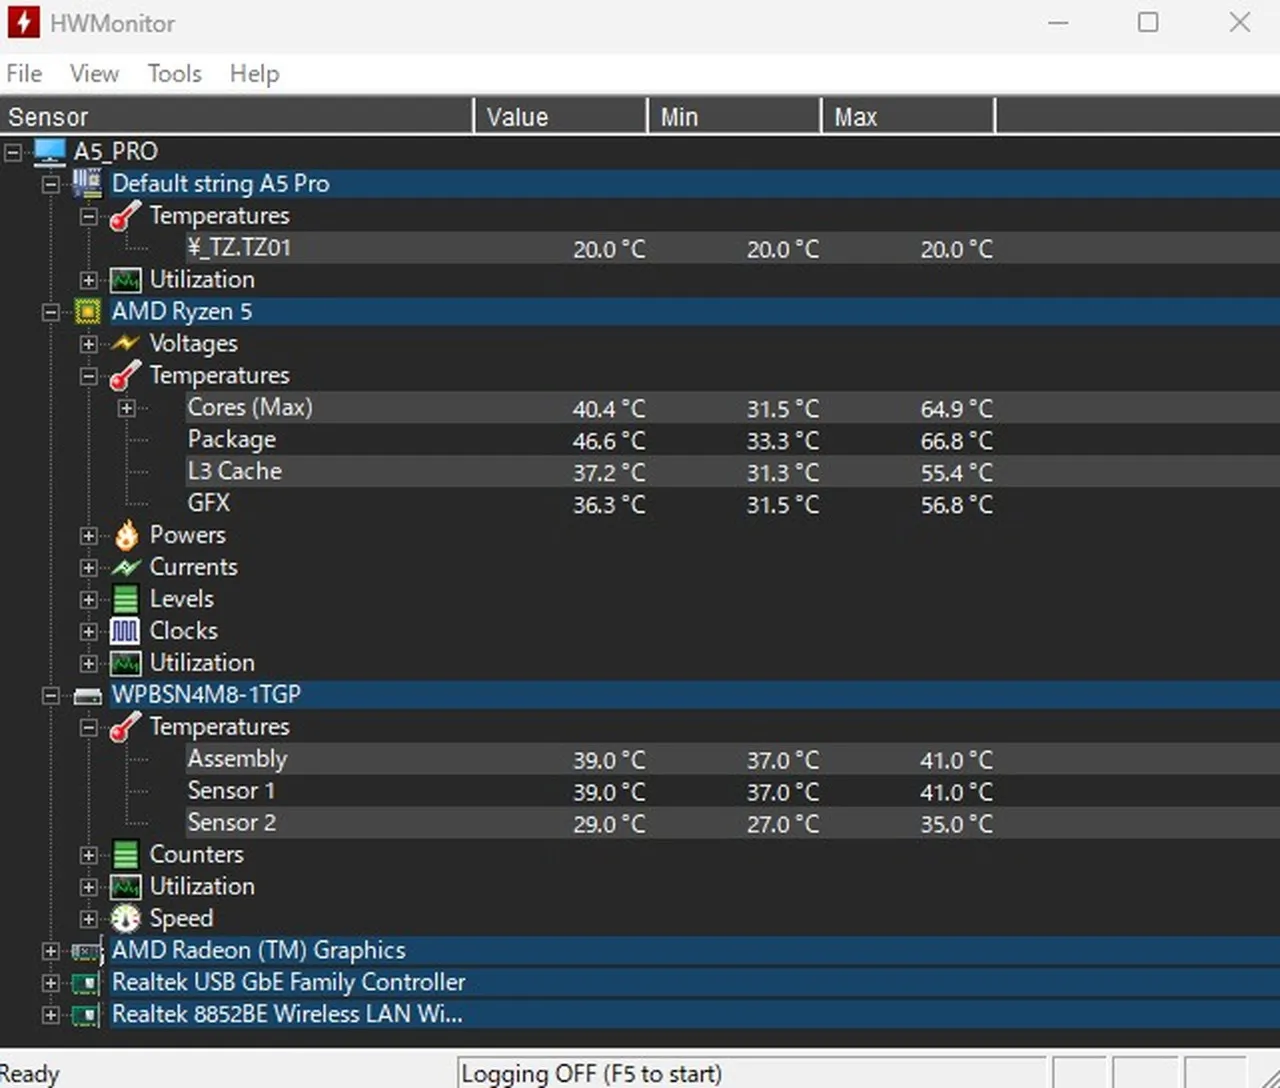Click the Currents zigzag icon
This screenshot has width=1280, height=1088.
(126, 568)
